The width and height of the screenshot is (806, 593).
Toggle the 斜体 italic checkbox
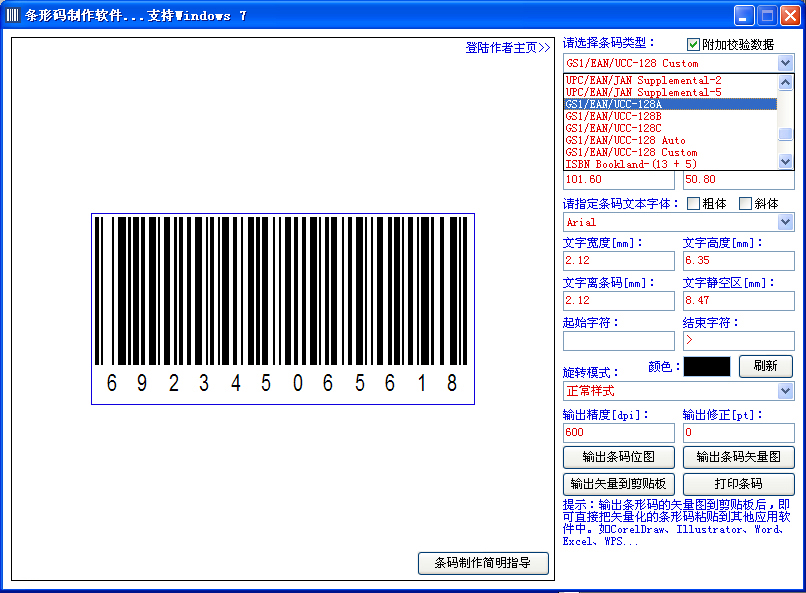(x=745, y=204)
